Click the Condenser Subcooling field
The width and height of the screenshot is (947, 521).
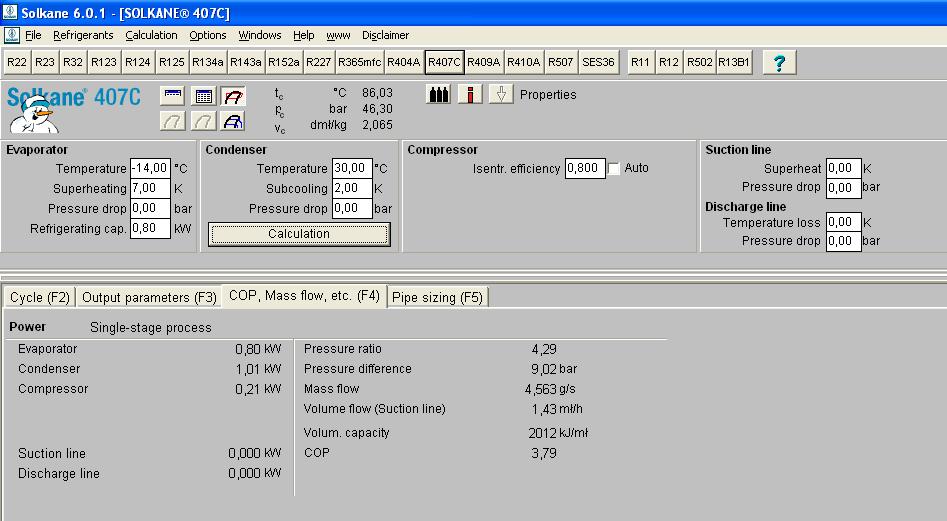(352, 188)
